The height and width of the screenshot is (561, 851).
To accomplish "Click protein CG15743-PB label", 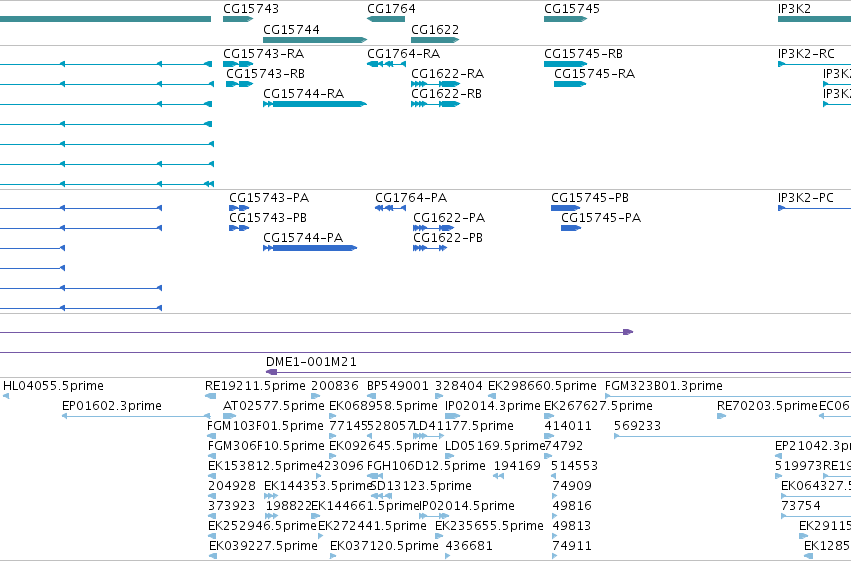I will 268,218.
